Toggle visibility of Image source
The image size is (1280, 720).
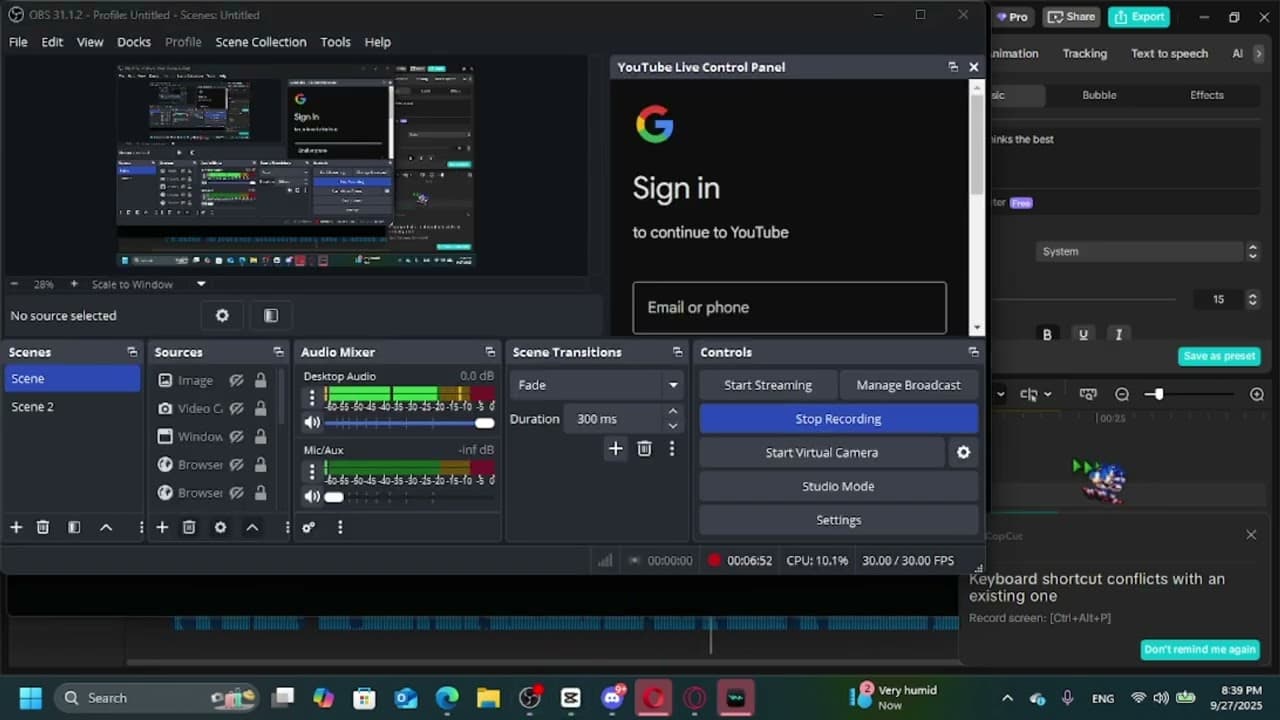click(236, 380)
